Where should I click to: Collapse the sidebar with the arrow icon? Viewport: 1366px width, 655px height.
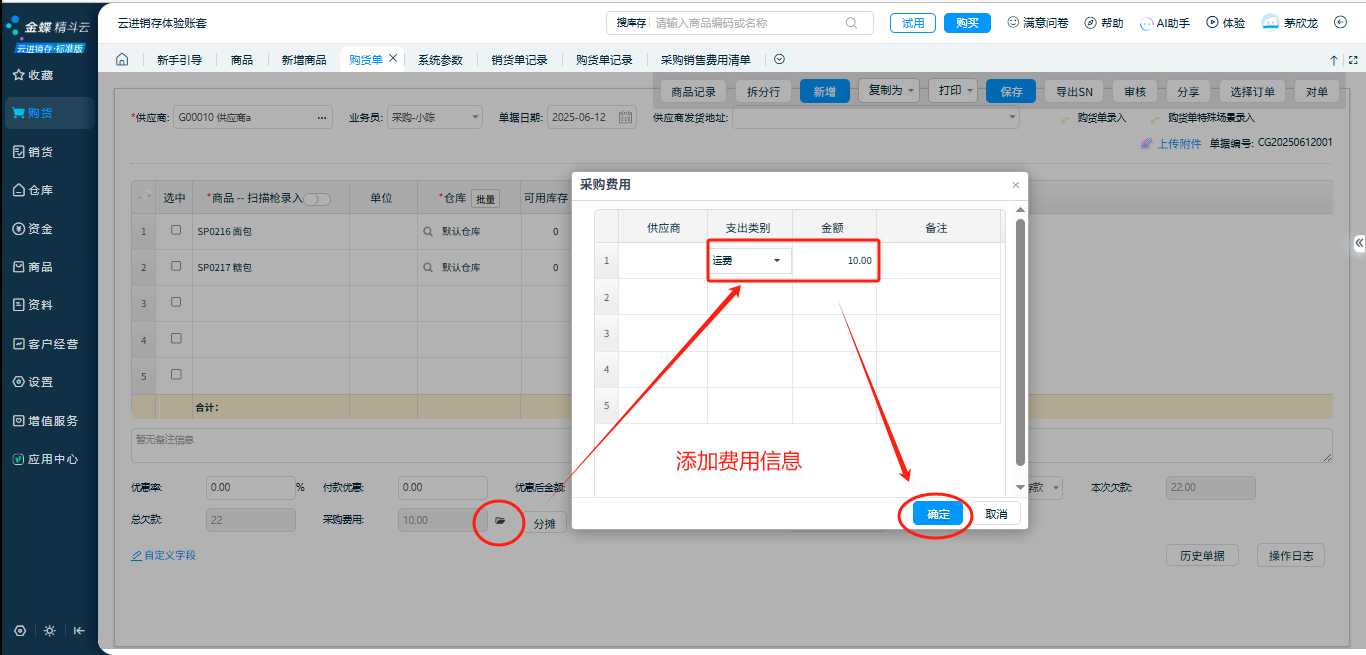[x=79, y=631]
